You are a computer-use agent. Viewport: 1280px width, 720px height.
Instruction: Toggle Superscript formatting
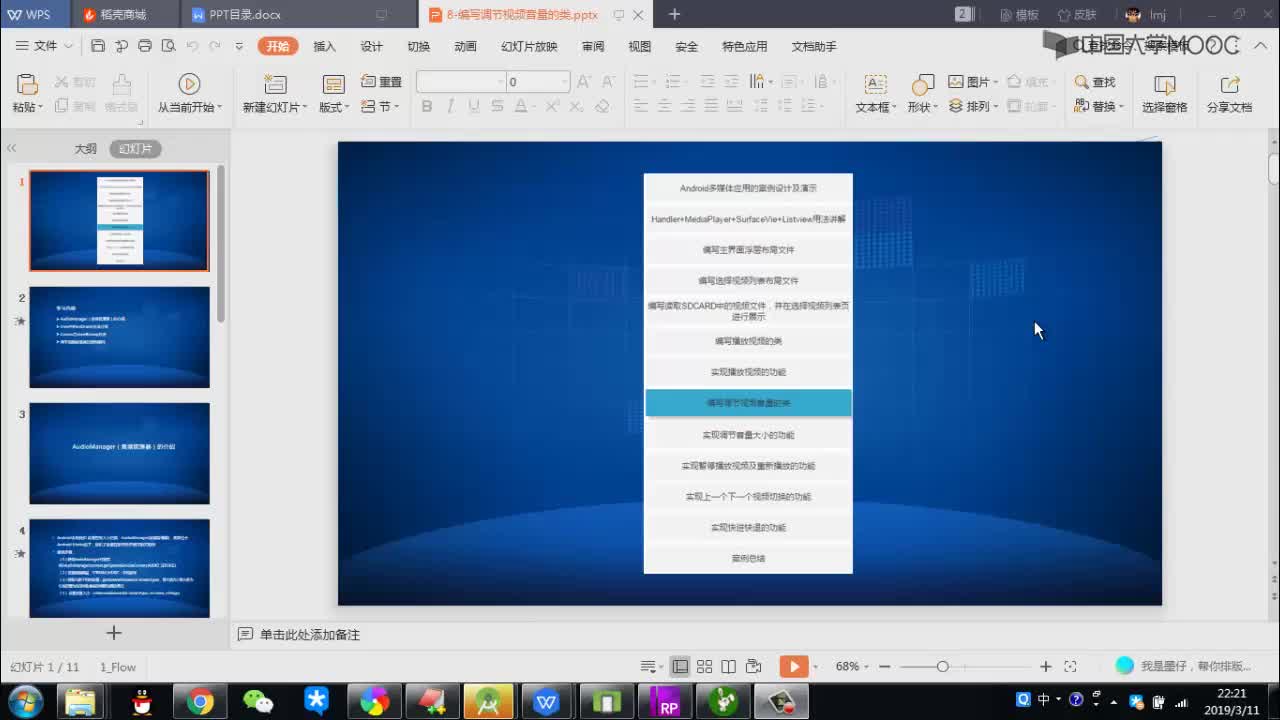552,106
